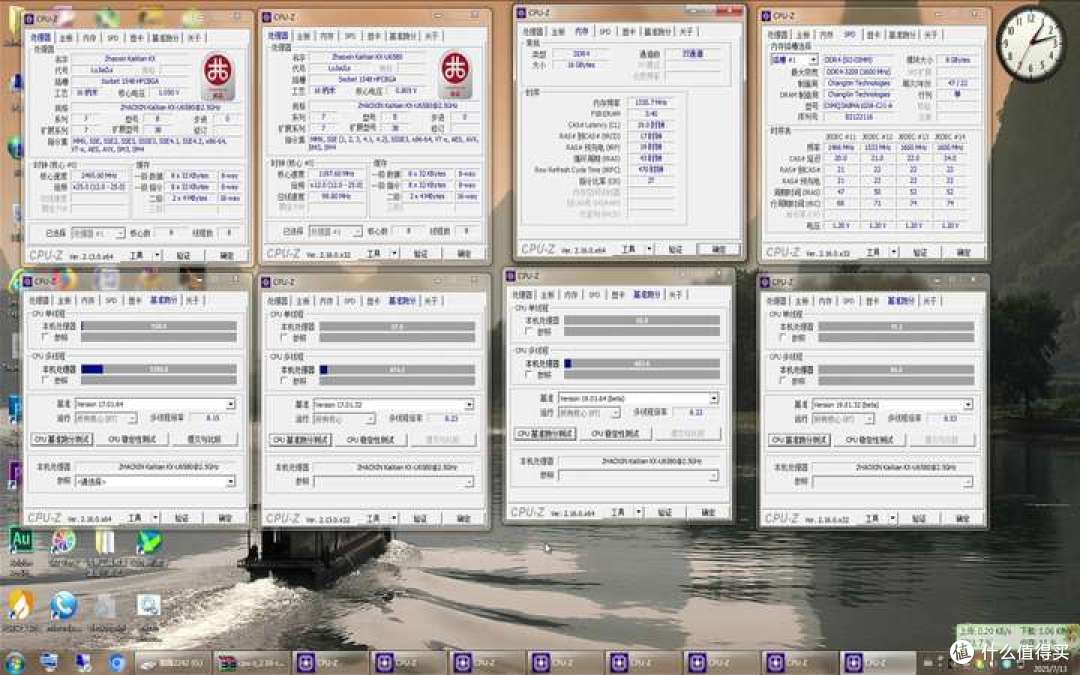Tick single-thread Reference checkbox in Version 19.01.64 window

tap(528, 331)
